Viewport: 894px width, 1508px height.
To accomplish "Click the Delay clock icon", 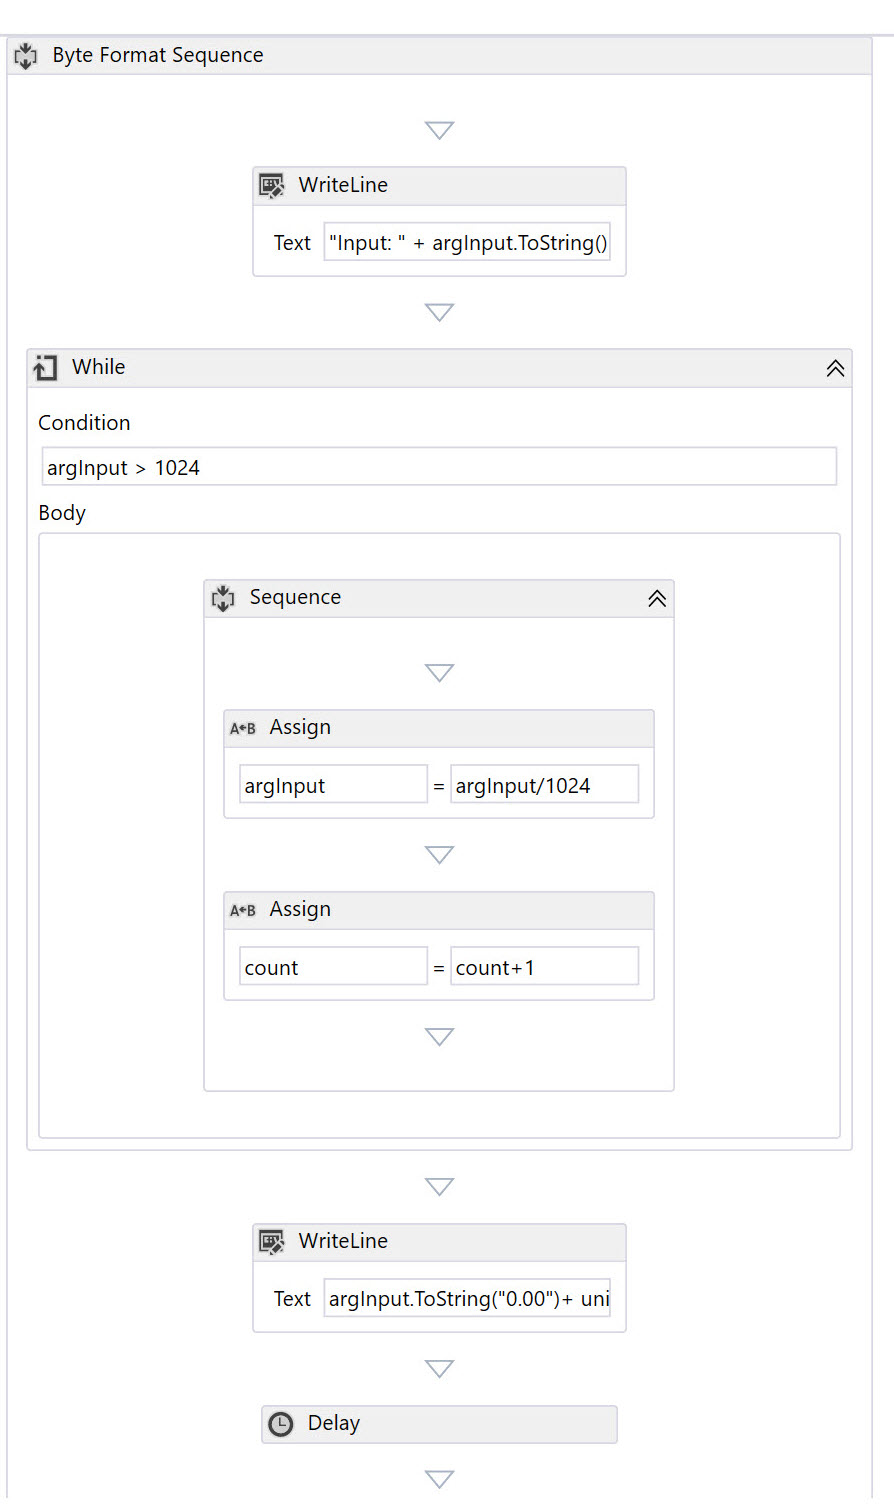I will click(282, 1424).
